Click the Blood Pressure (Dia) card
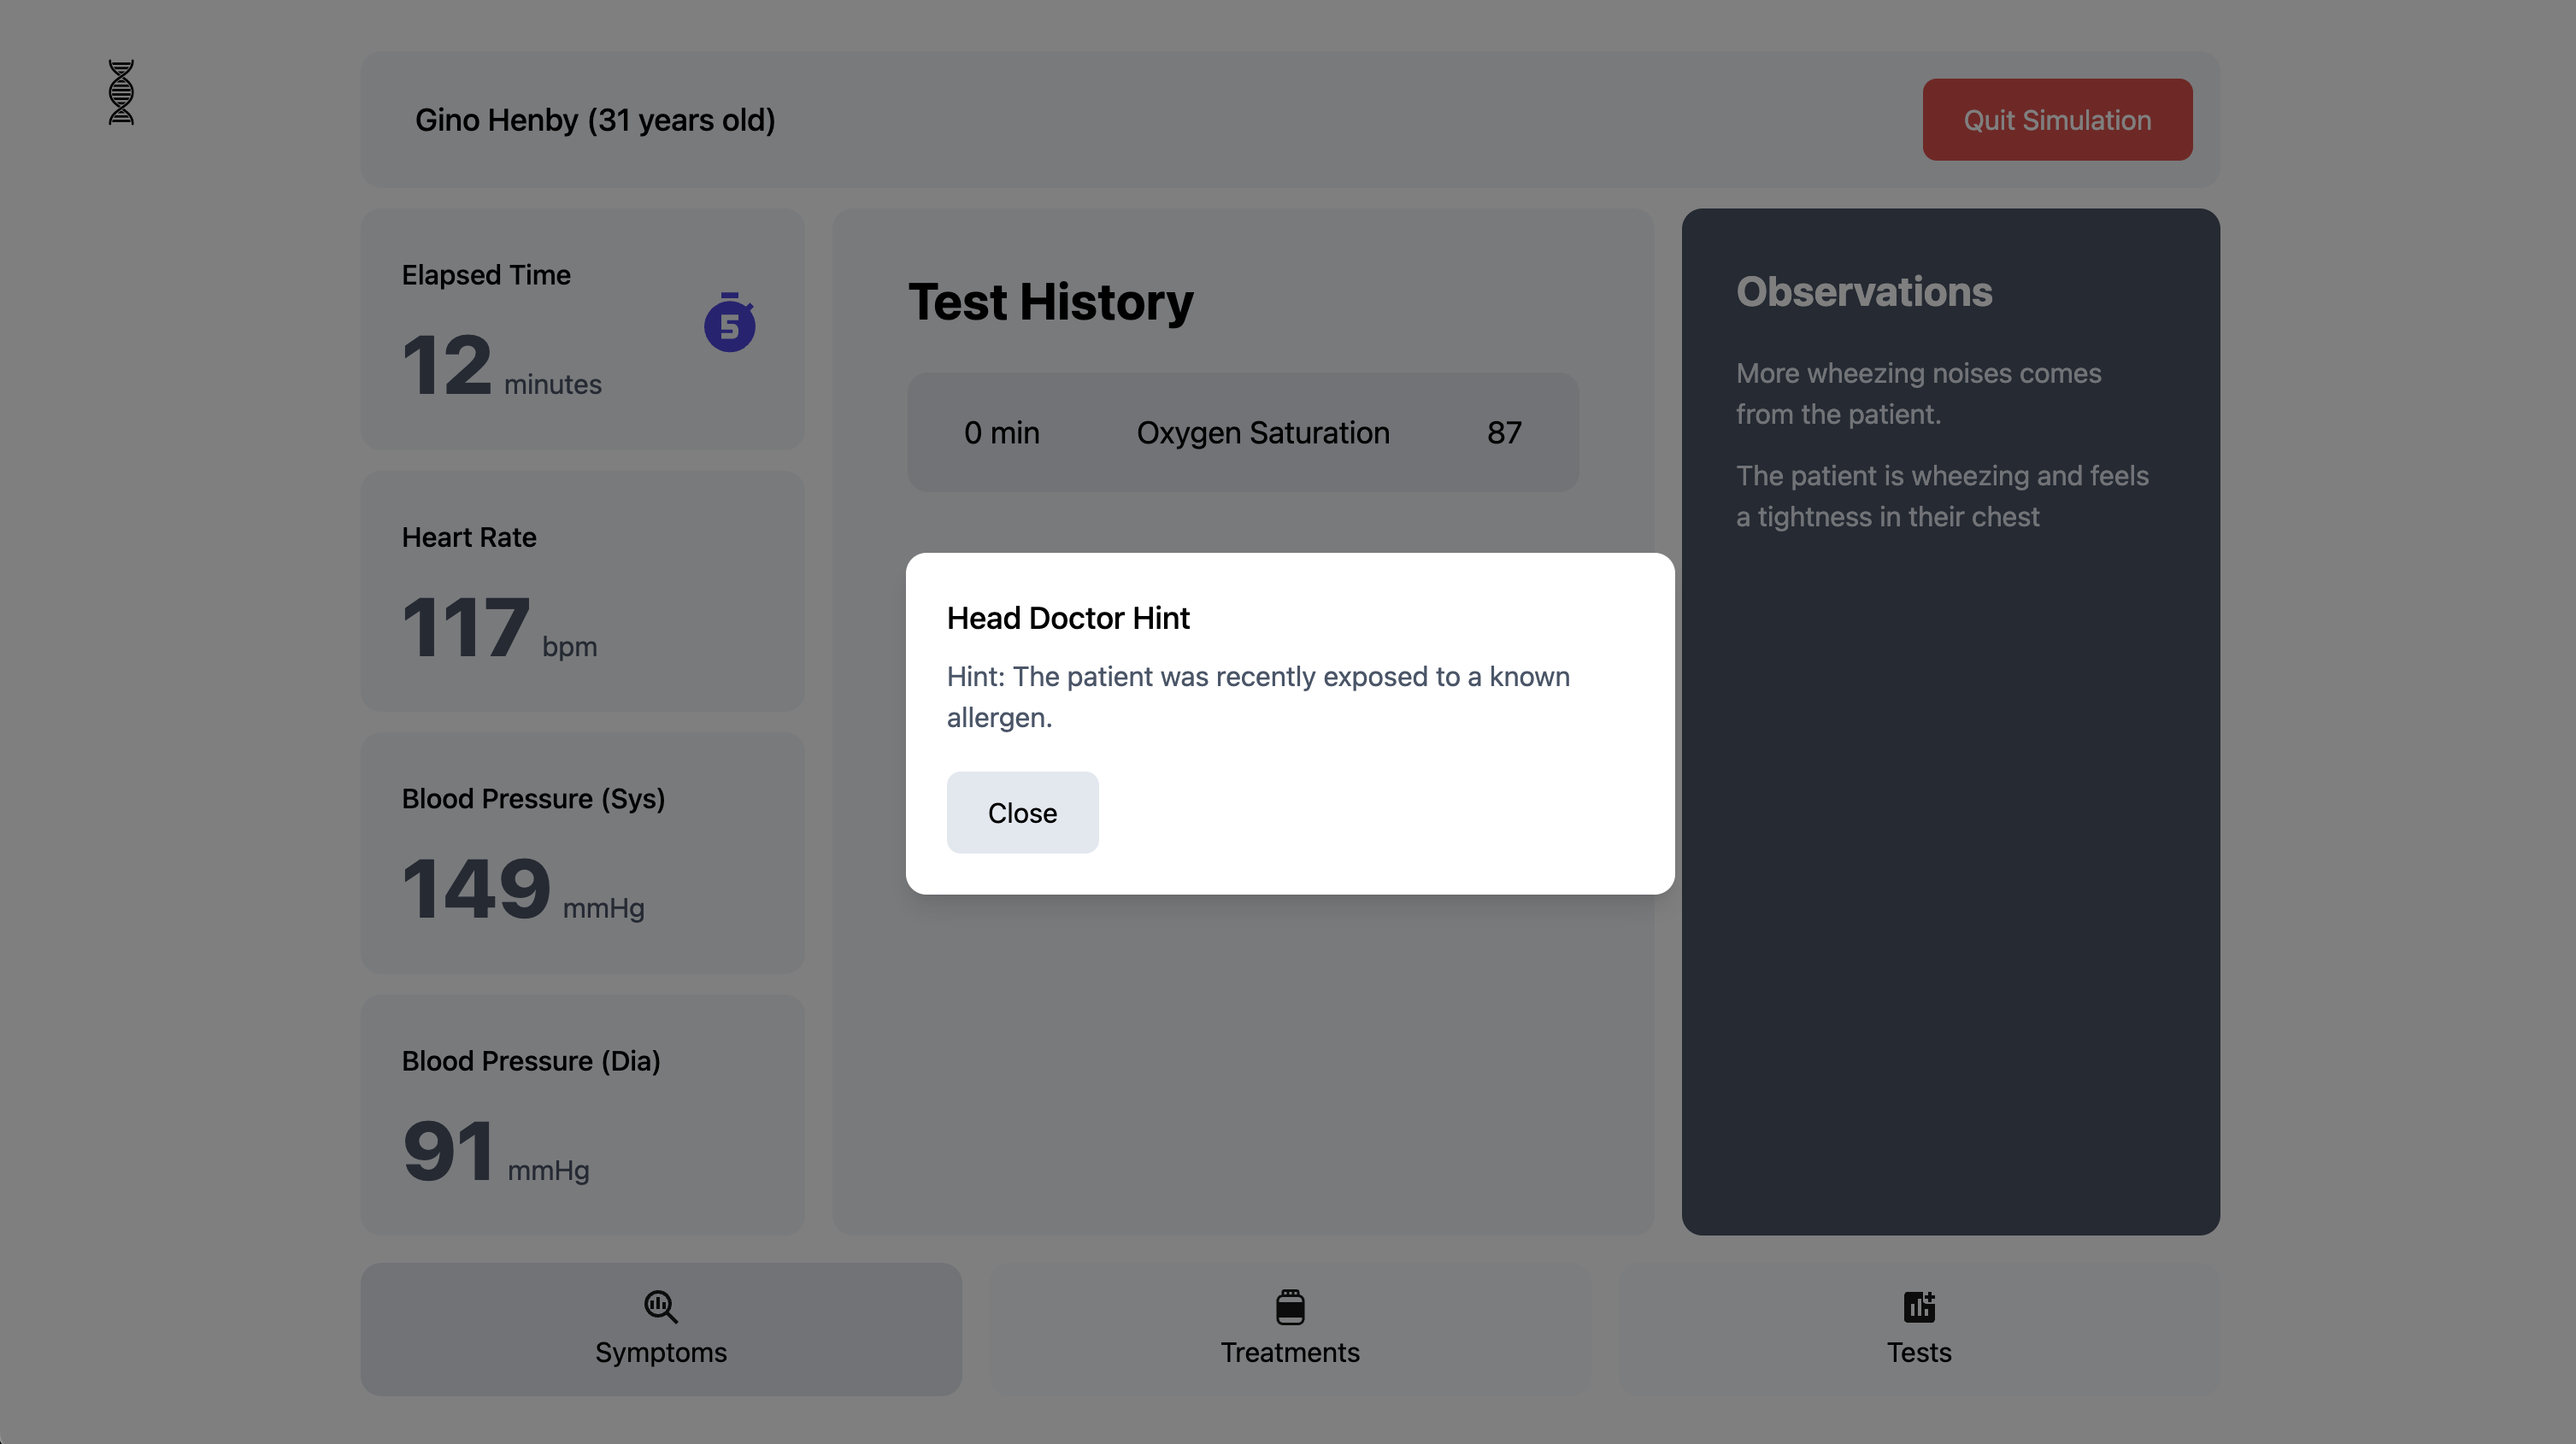Viewport: 2576px width, 1444px height. [582, 1116]
